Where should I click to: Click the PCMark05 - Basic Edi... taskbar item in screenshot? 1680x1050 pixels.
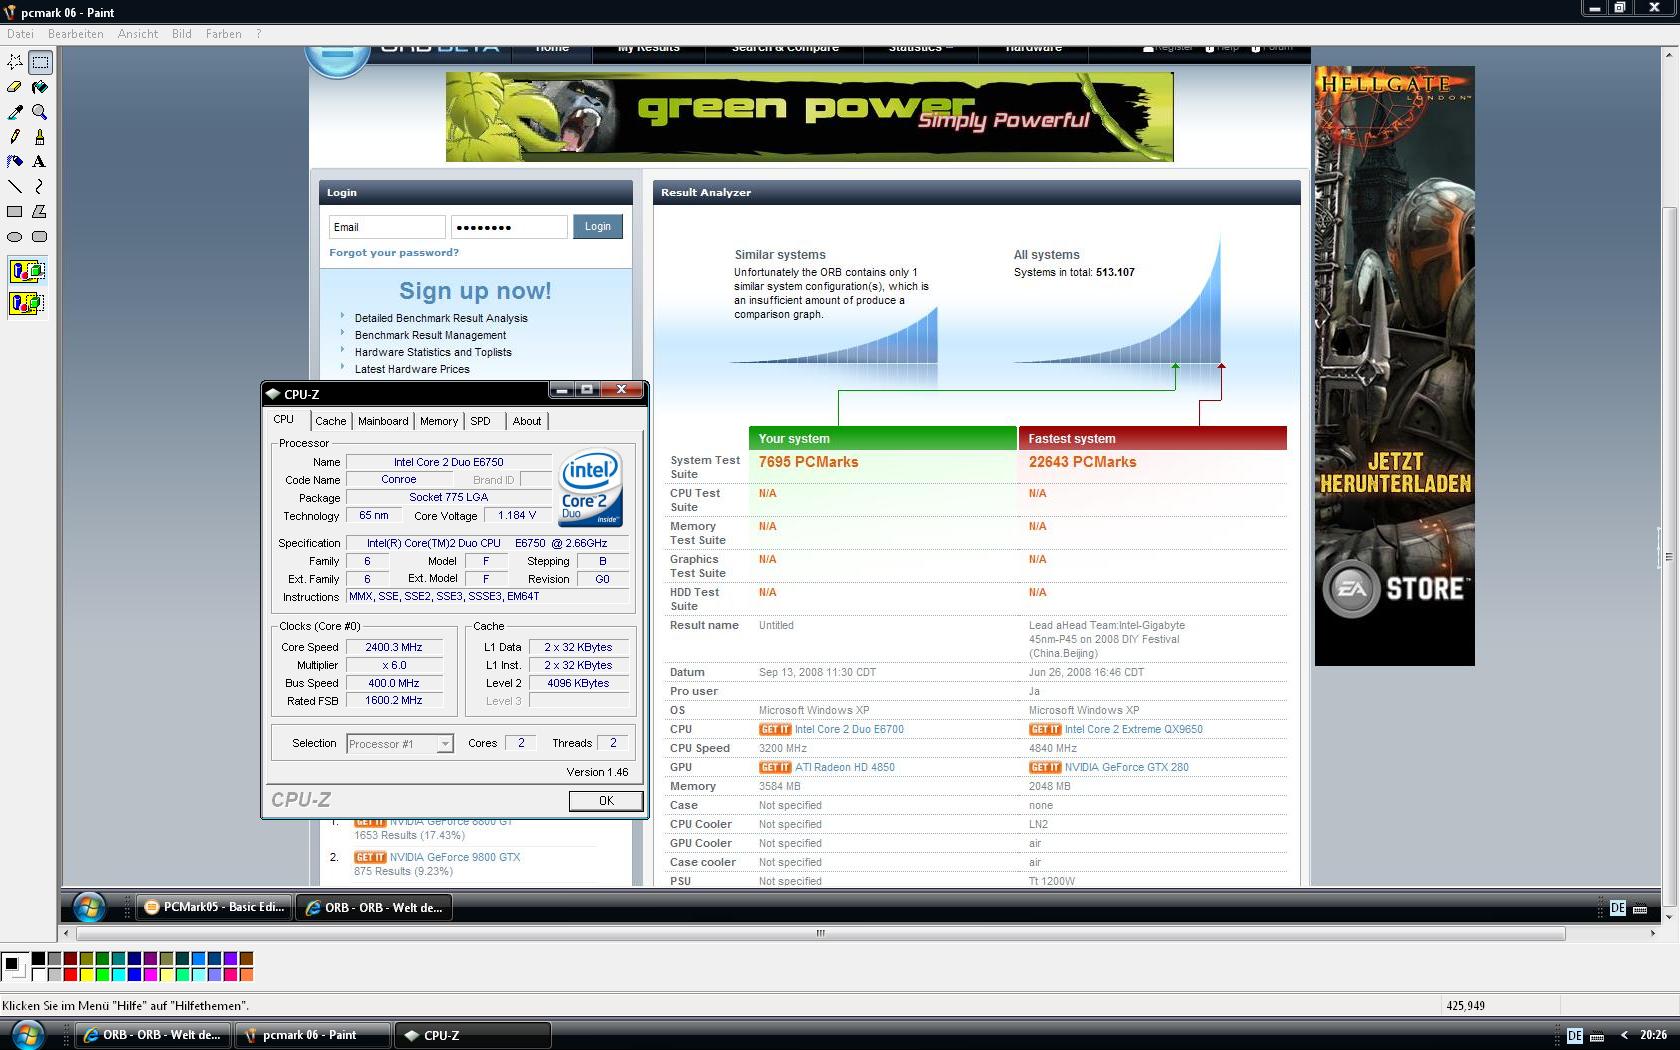[x=215, y=907]
